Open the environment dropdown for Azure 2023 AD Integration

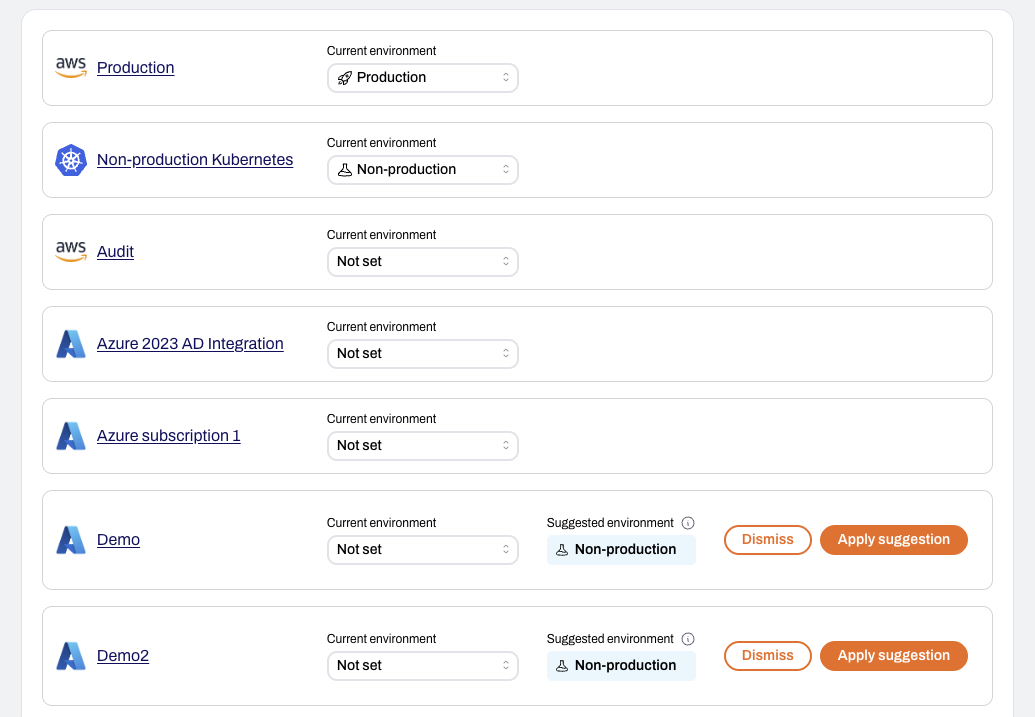422,353
